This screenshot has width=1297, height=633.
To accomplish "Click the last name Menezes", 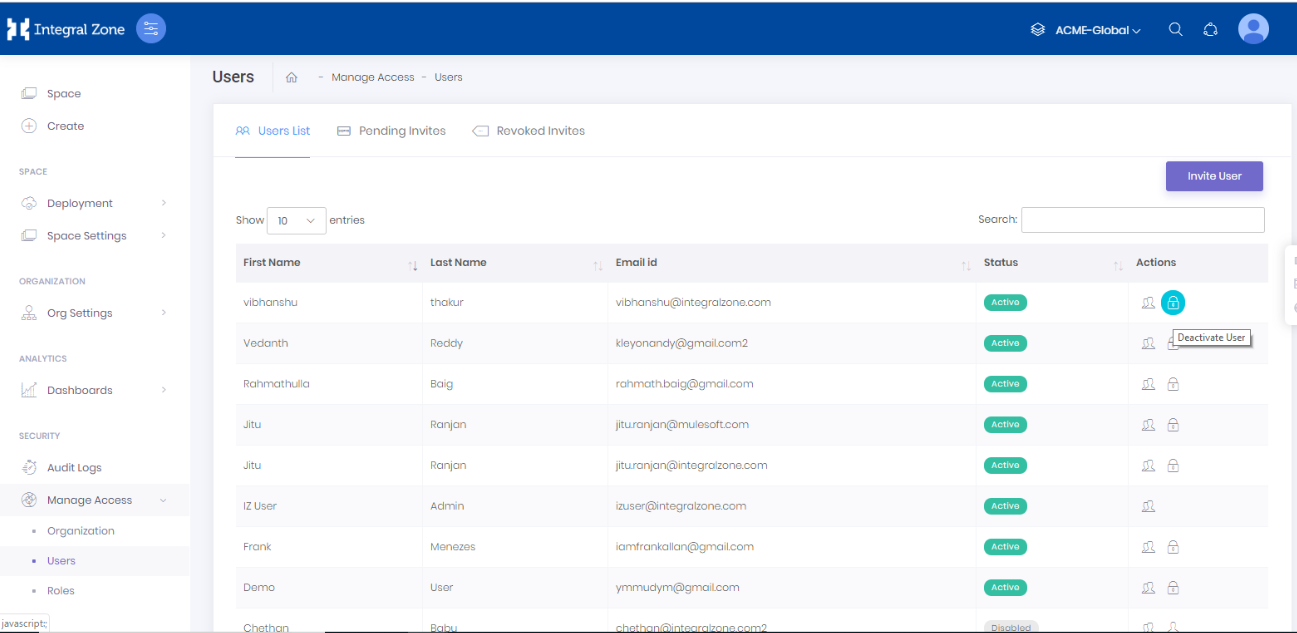I will point(453,547).
